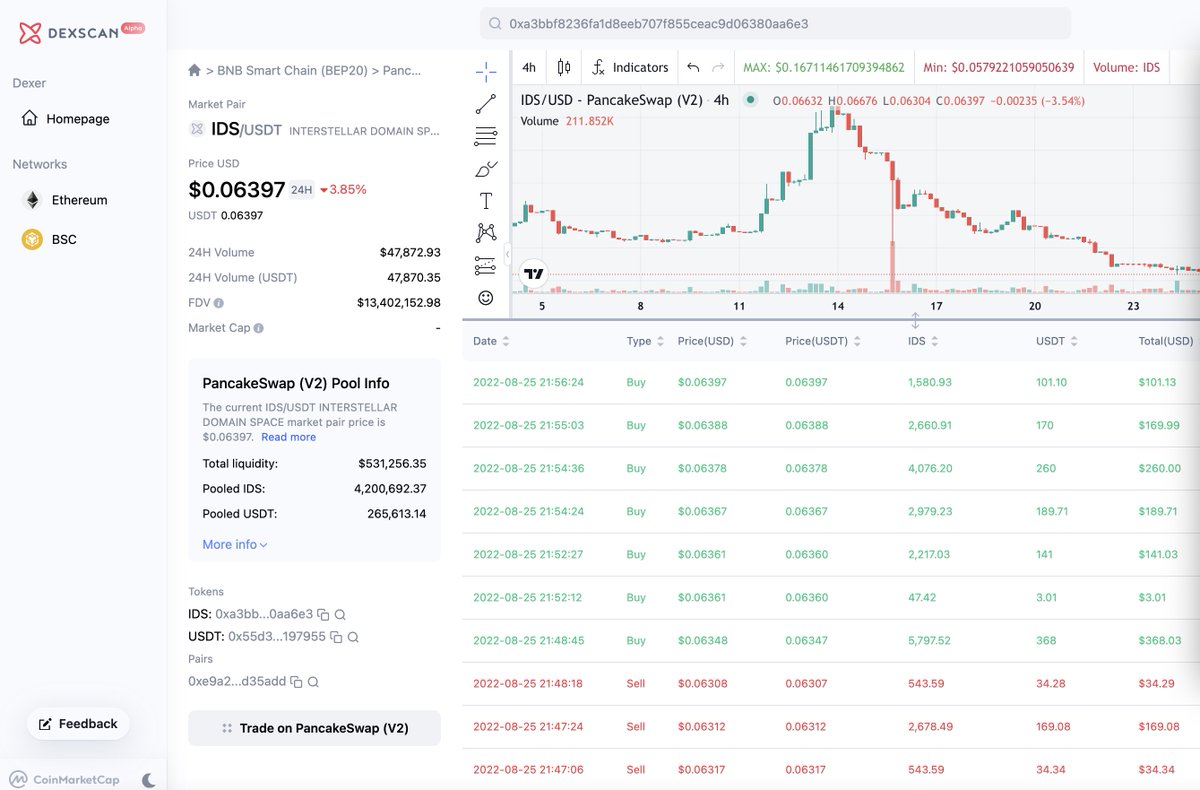
Task: Expand More info in pool section
Action: pos(235,545)
